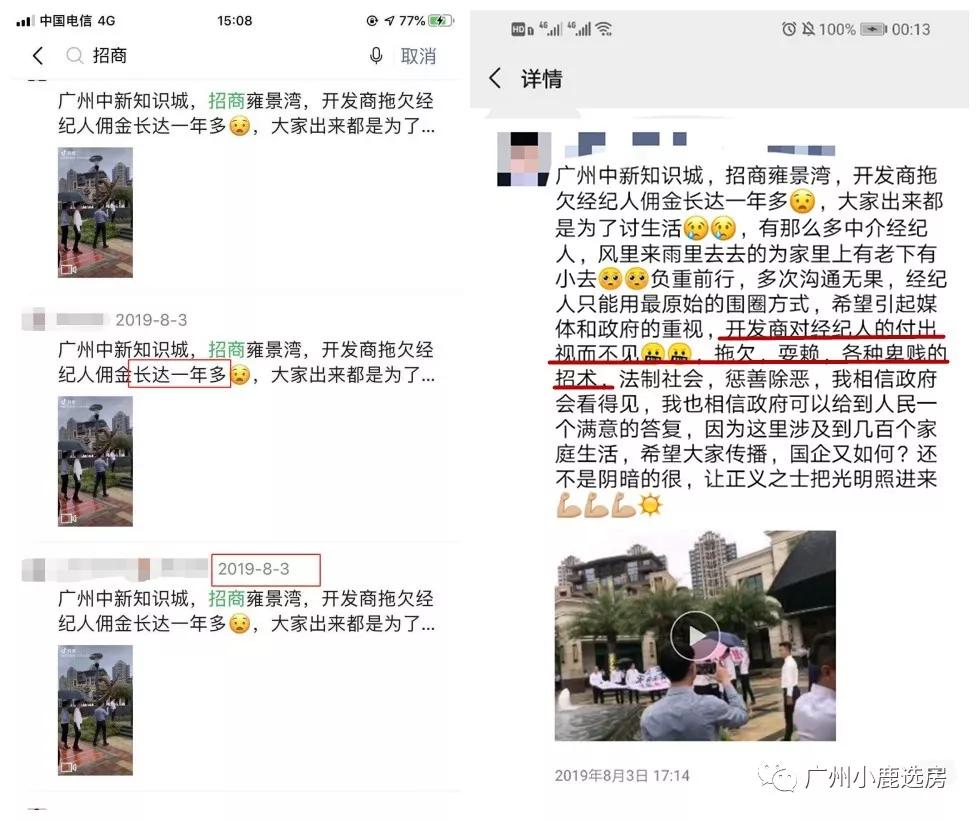Screen dimensions: 979x820
Task: Open the first result's video thumbnail
Action: [96, 212]
